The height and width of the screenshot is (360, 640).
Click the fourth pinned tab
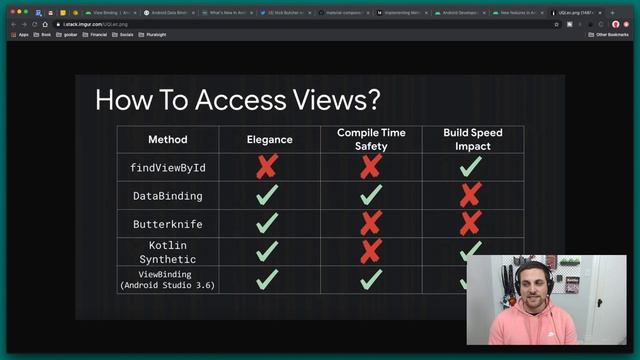pyautogui.click(x=75, y=13)
